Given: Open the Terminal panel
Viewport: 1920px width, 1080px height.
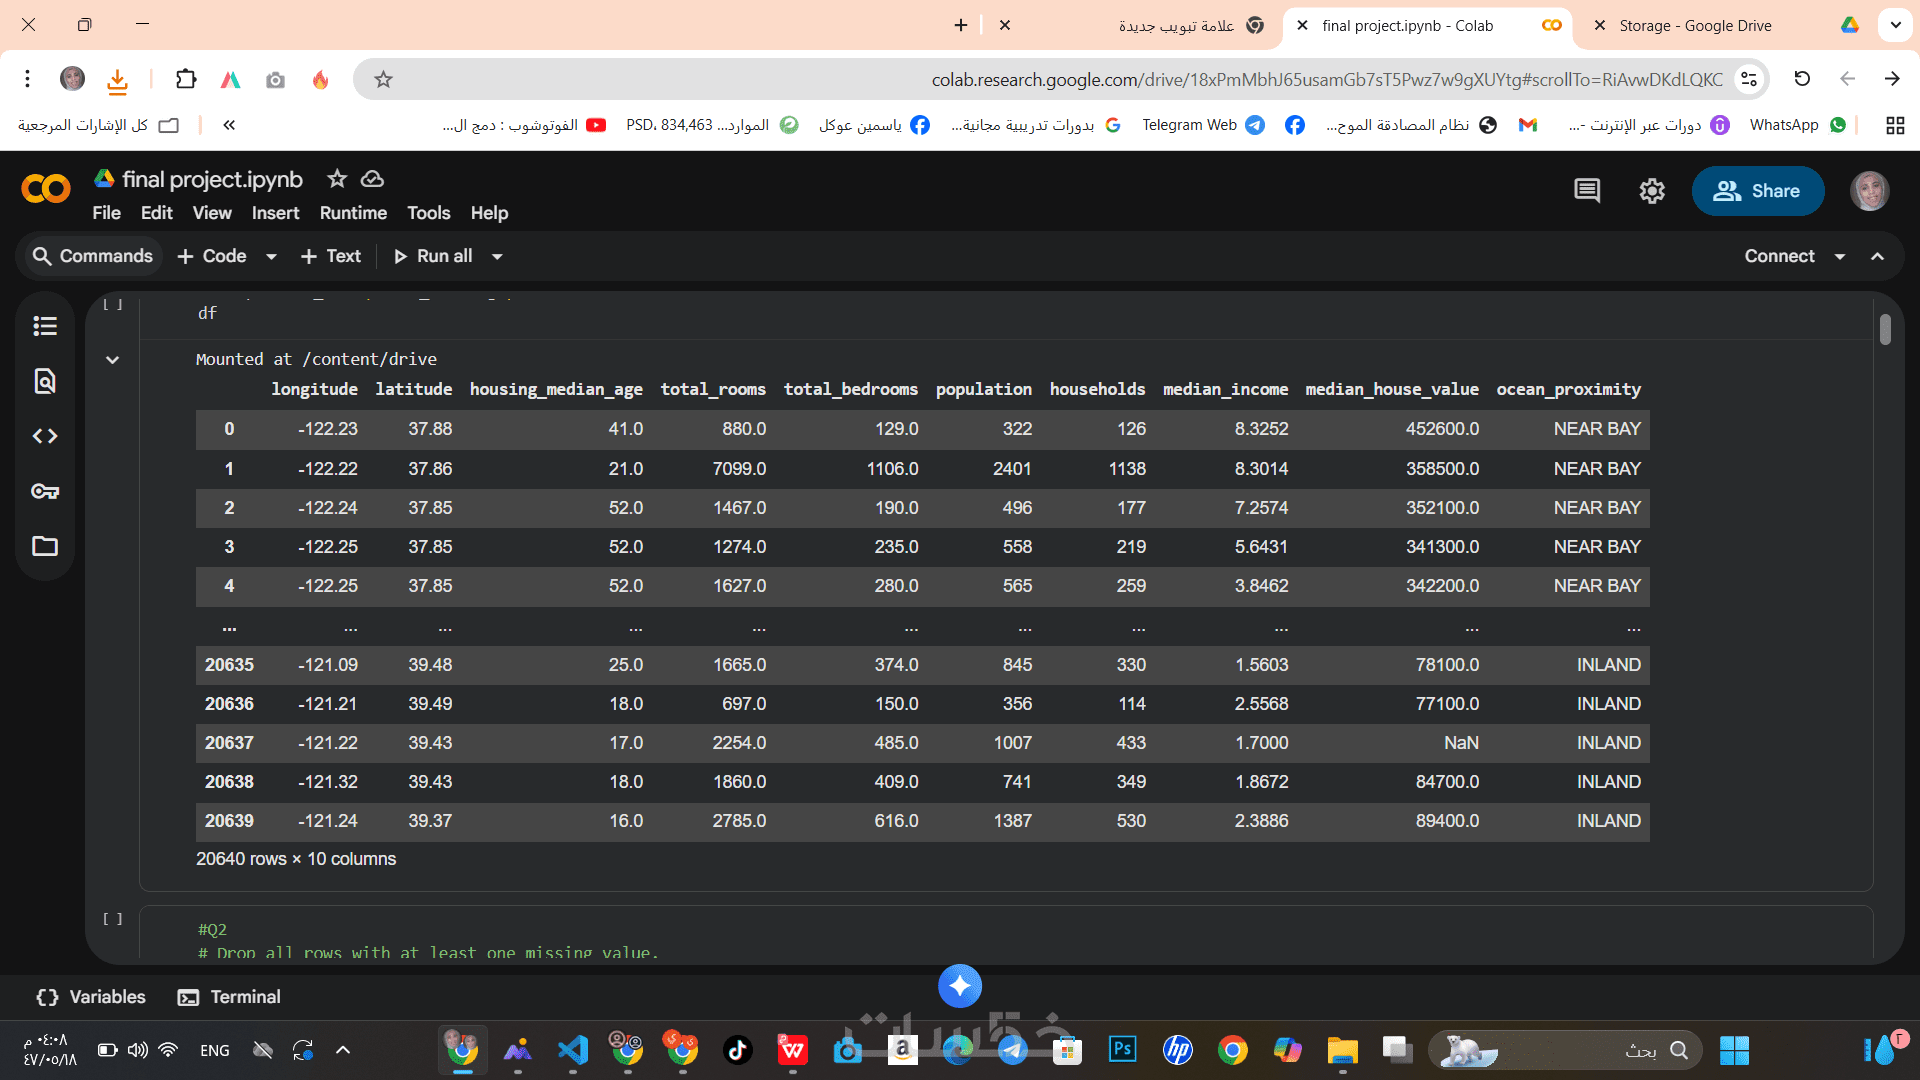Looking at the screenshot, I should (x=229, y=997).
